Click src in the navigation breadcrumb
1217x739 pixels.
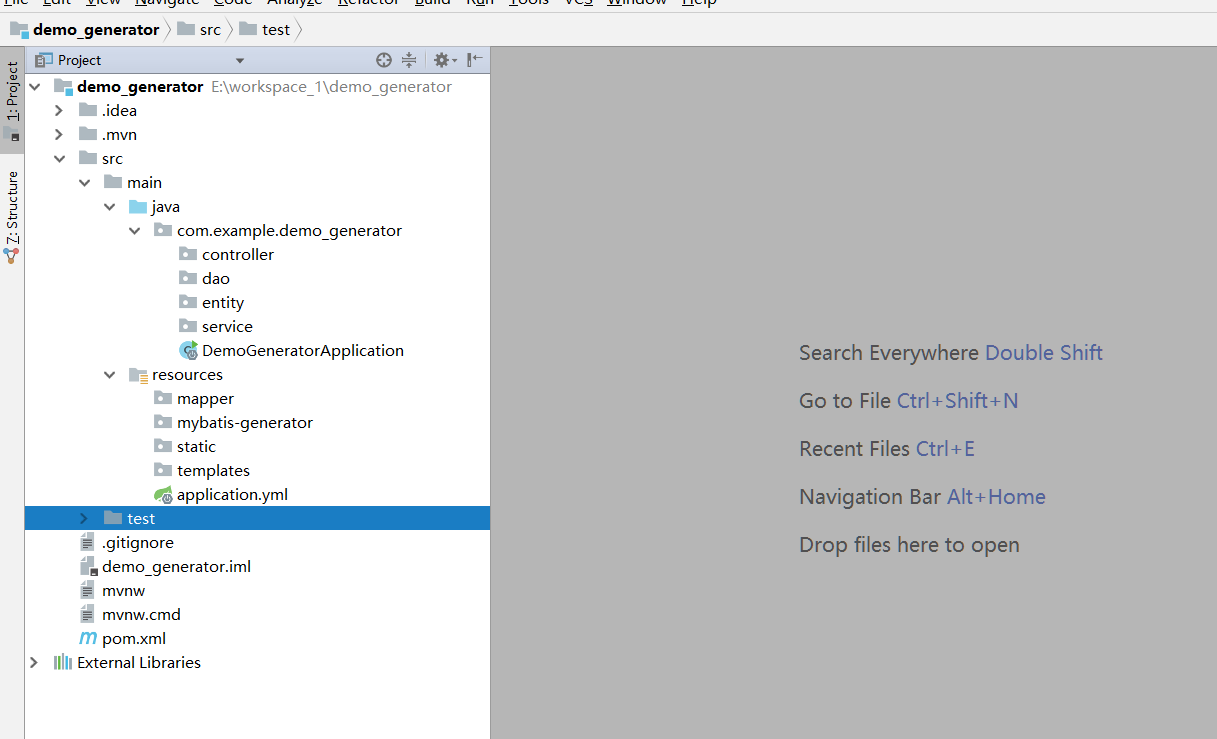210,29
